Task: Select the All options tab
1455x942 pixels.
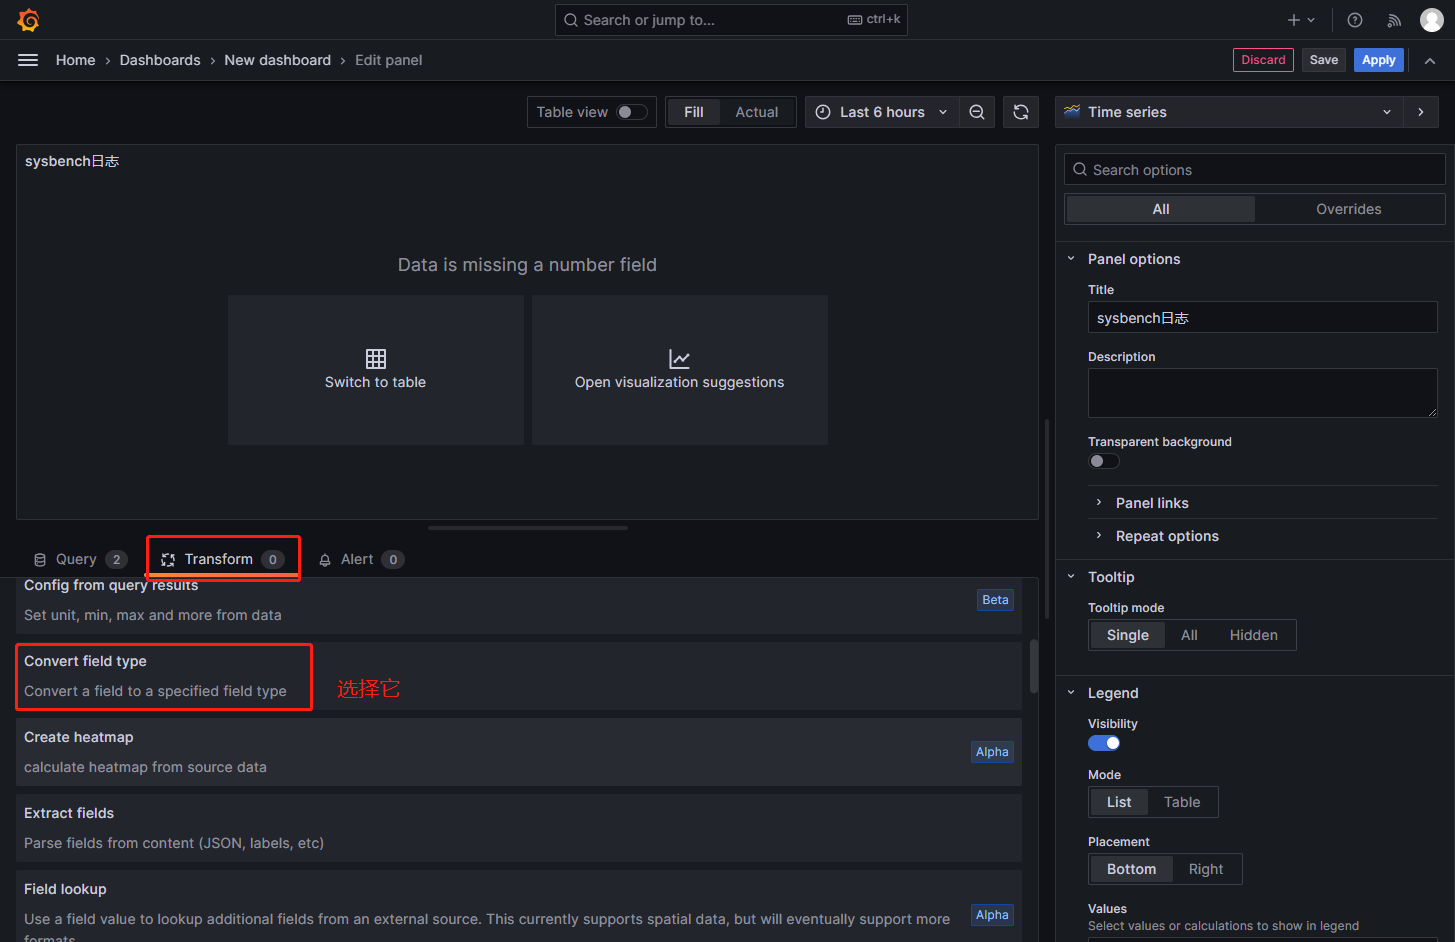Action: (x=1161, y=209)
